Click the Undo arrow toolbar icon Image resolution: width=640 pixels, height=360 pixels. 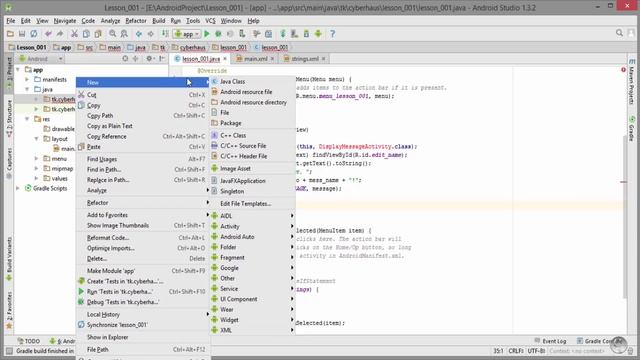pyautogui.click(x=48, y=34)
